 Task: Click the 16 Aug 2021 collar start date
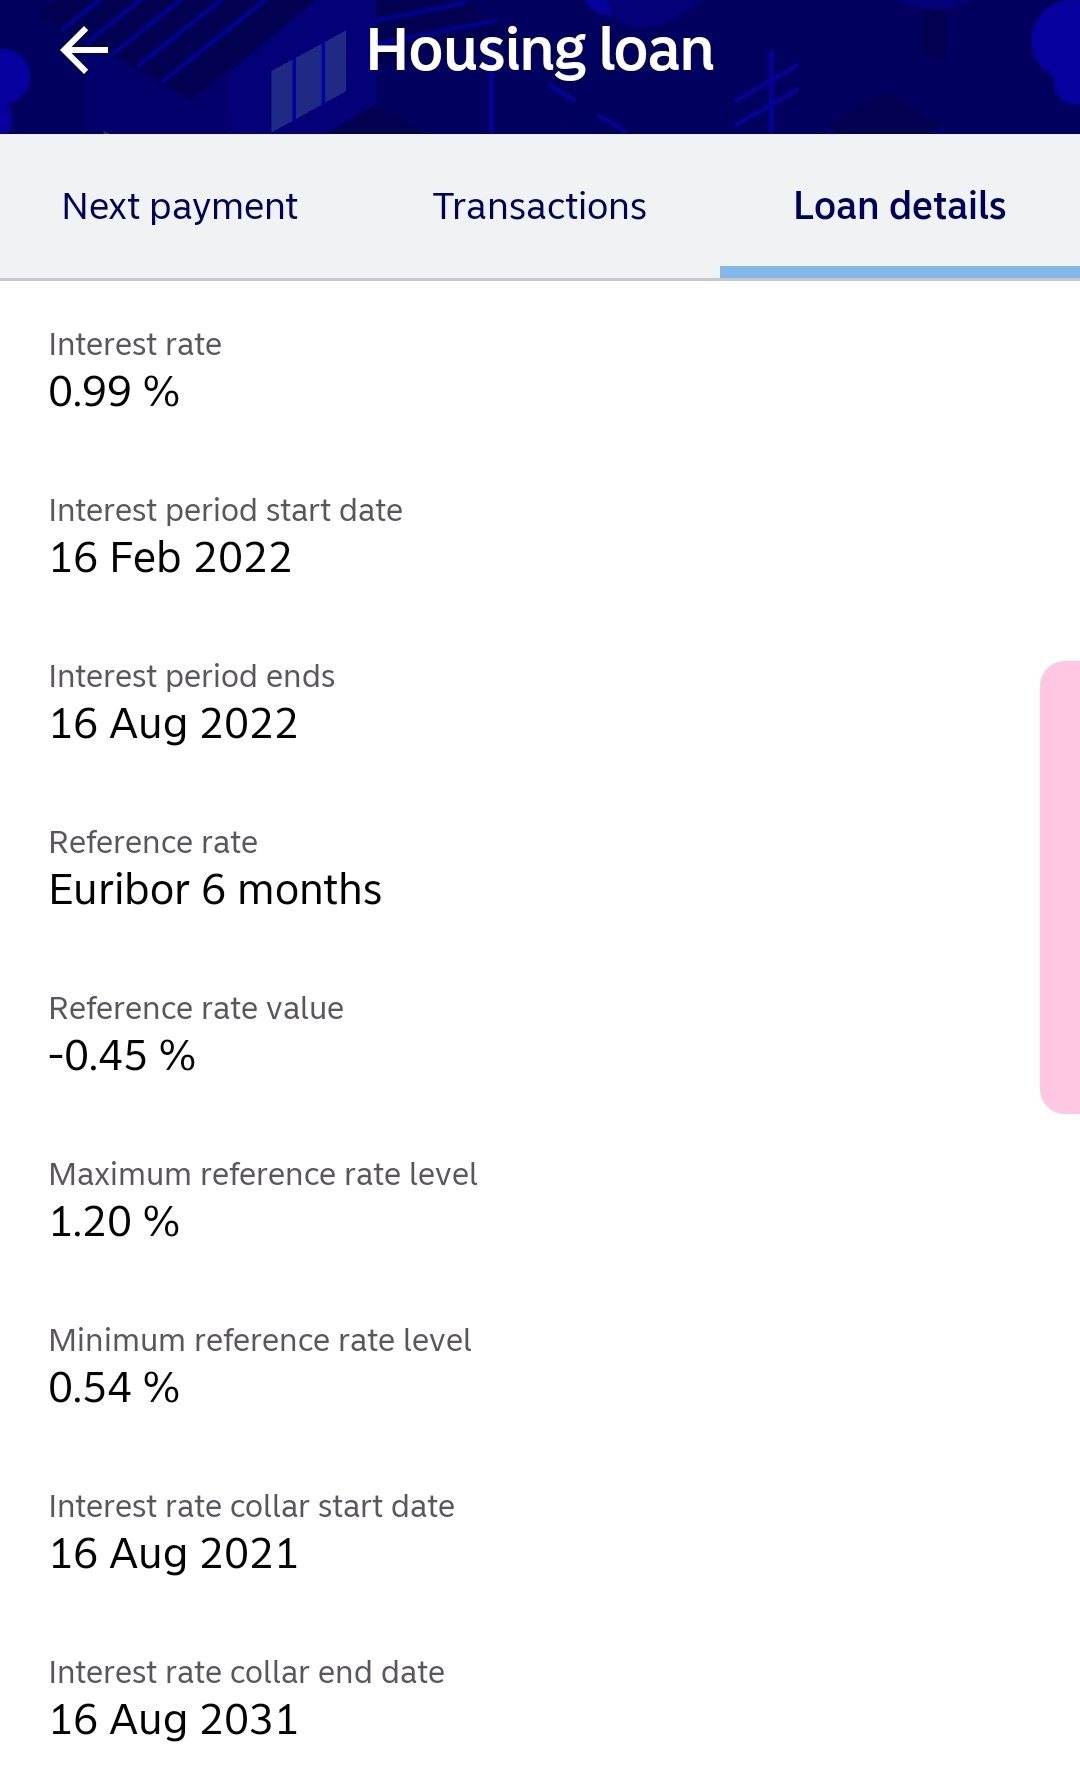(x=174, y=1554)
